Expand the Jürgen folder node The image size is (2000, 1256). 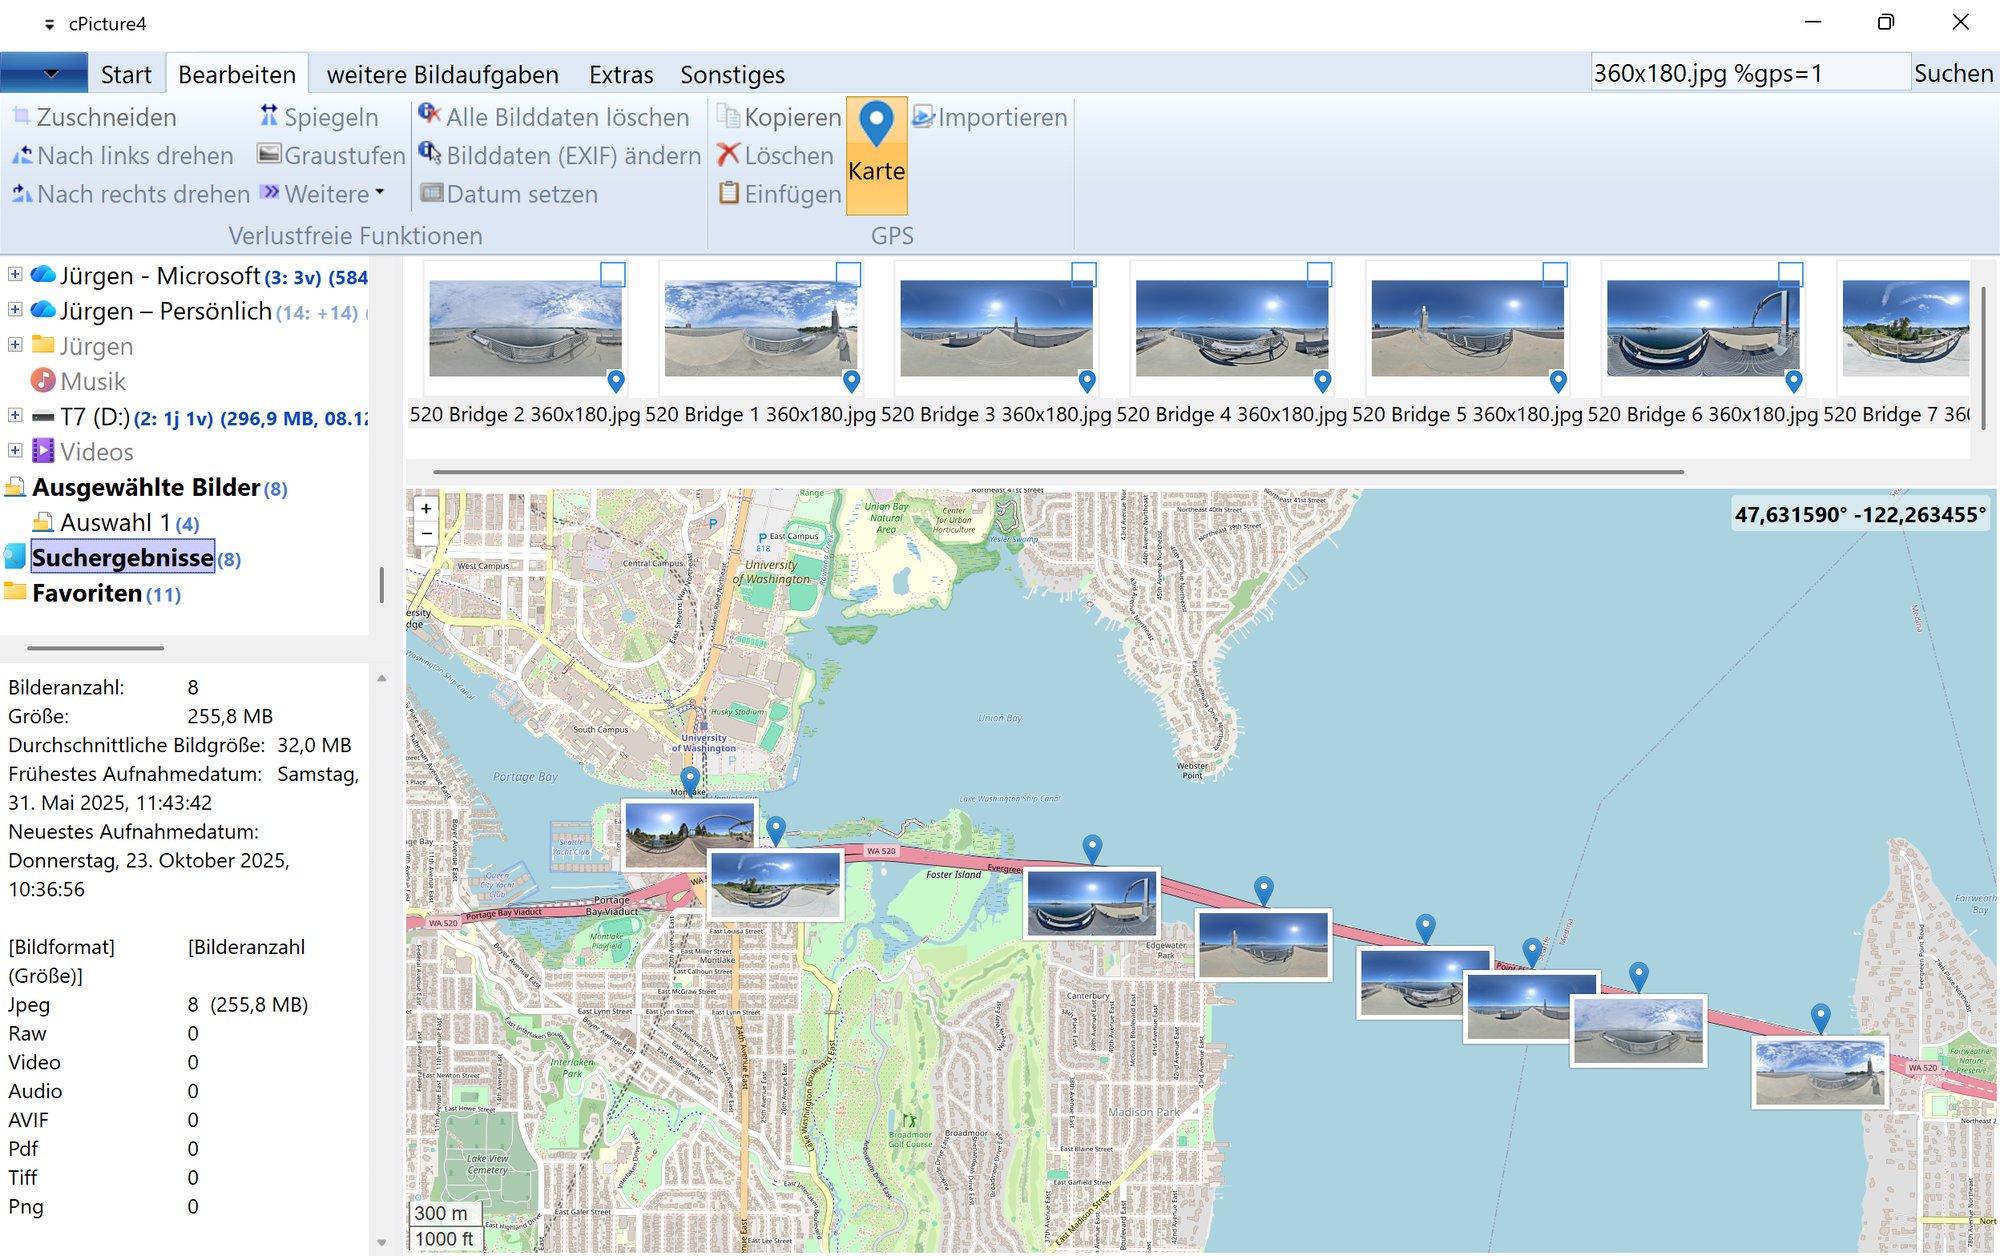click(15, 344)
